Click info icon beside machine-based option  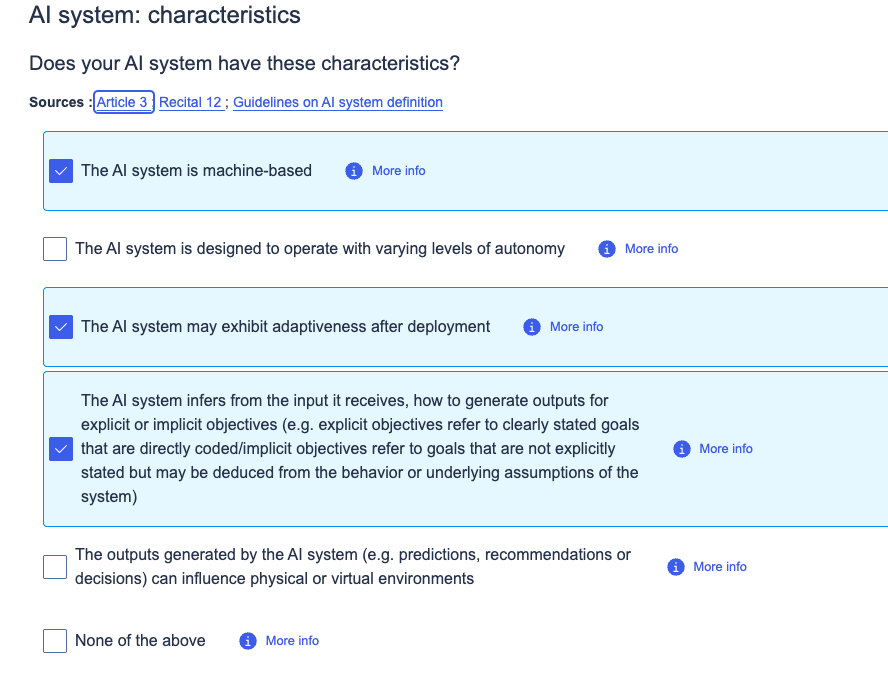point(353,171)
